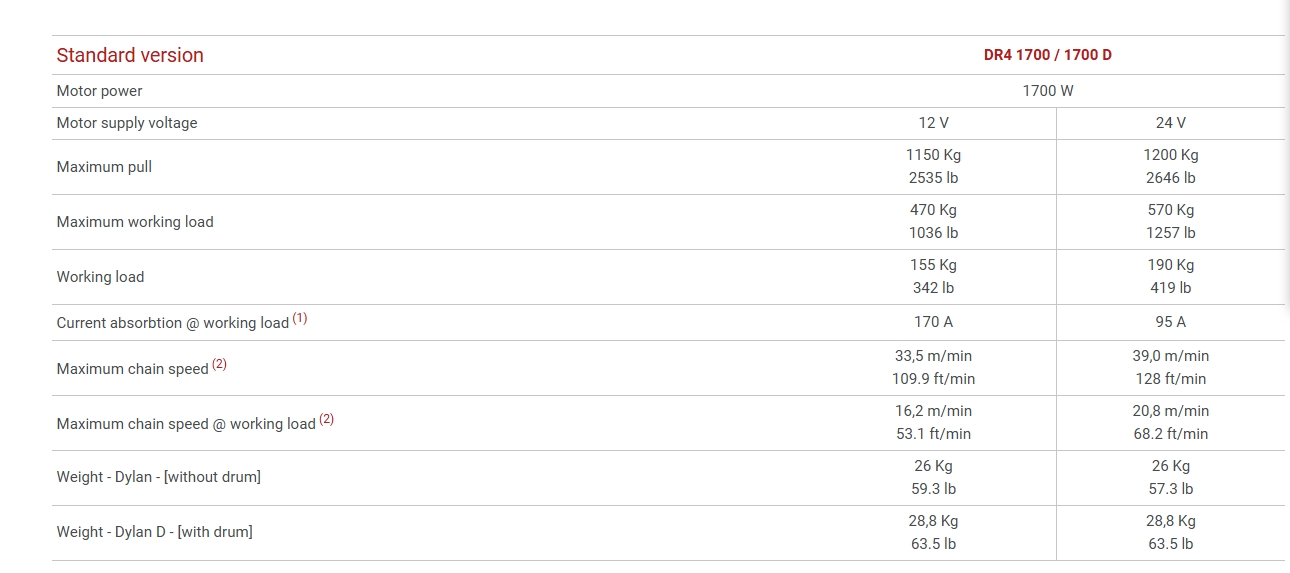Click the "2646 lb" maximum pull value
The image size is (1290, 573).
click(1170, 178)
